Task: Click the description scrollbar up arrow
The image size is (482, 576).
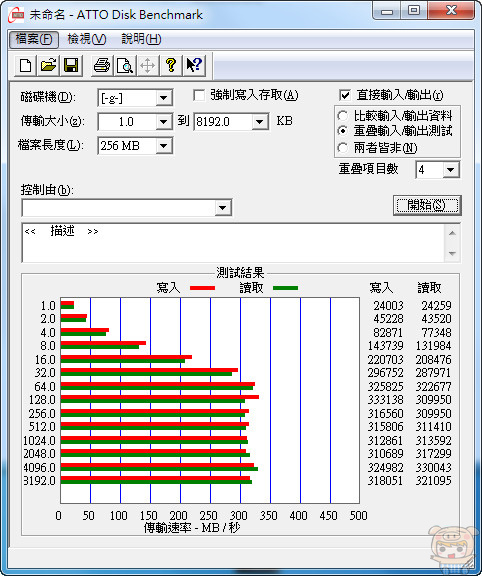Action: [x=452, y=233]
